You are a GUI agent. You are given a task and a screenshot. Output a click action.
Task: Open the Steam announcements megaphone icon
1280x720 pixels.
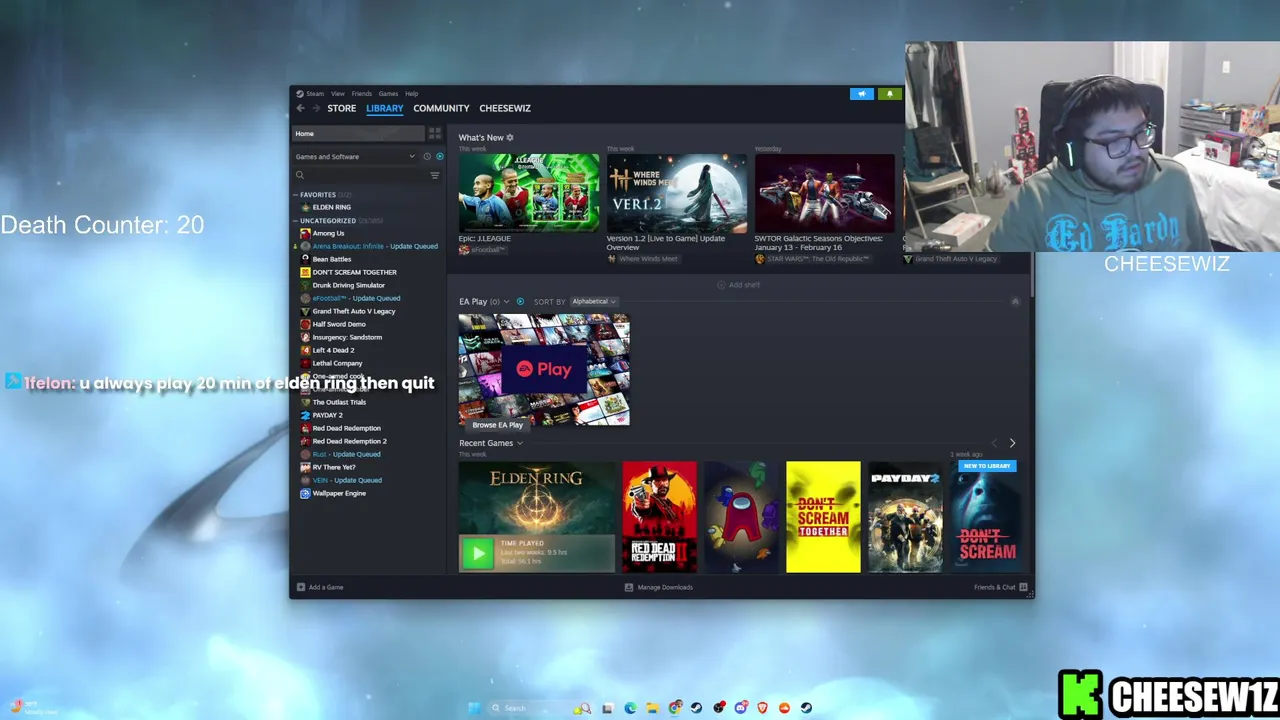pyautogui.click(x=862, y=94)
